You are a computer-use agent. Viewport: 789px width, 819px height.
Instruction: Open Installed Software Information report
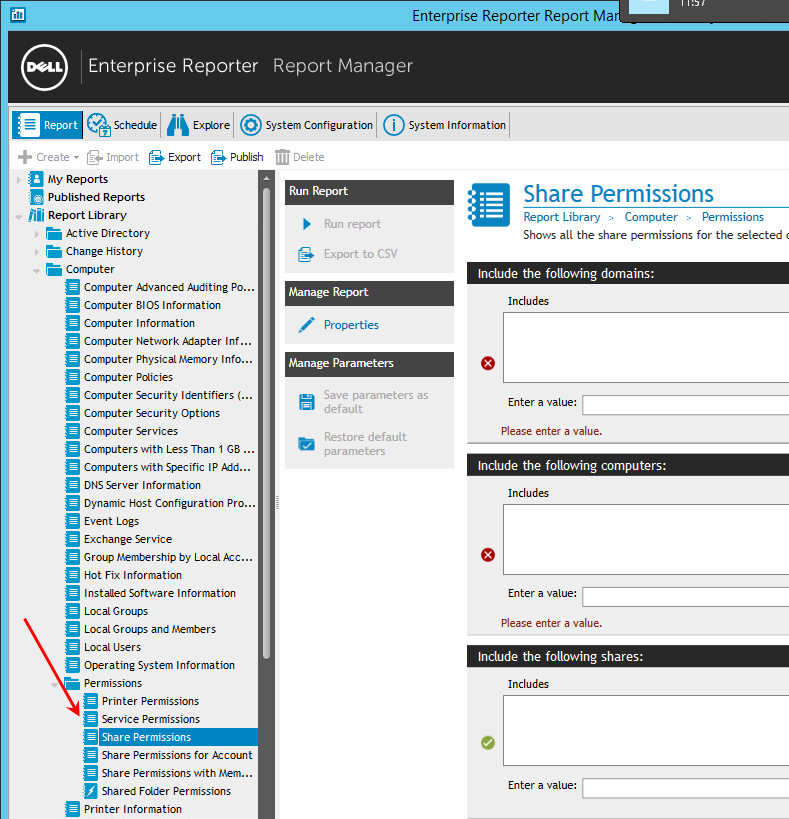(159, 593)
